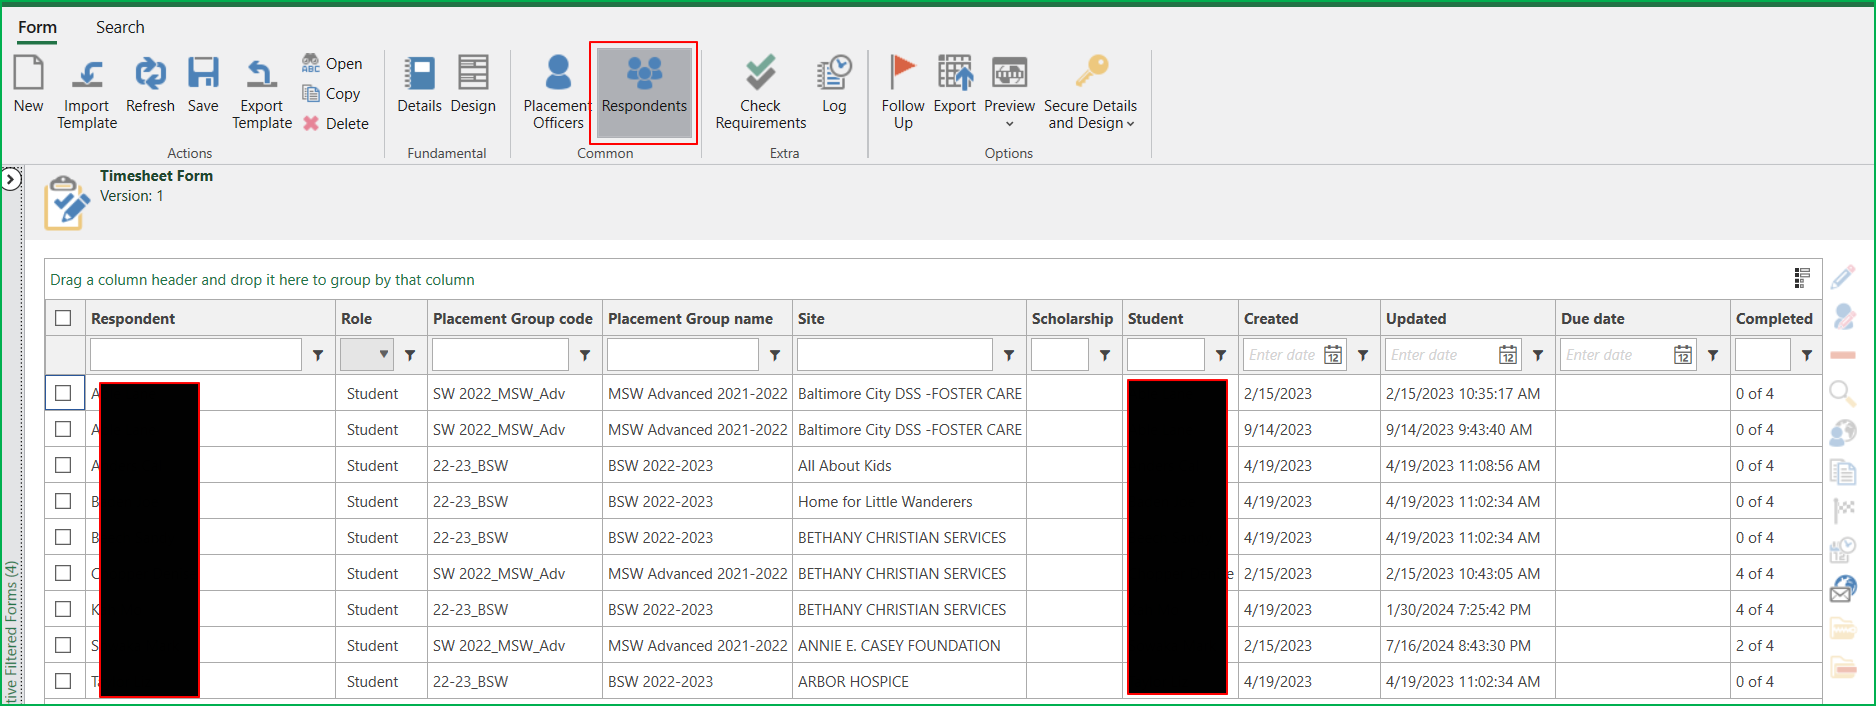Click the edit user icon in side toolbar
Viewport: 1876px width, 706px height.
coord(1843,317)
